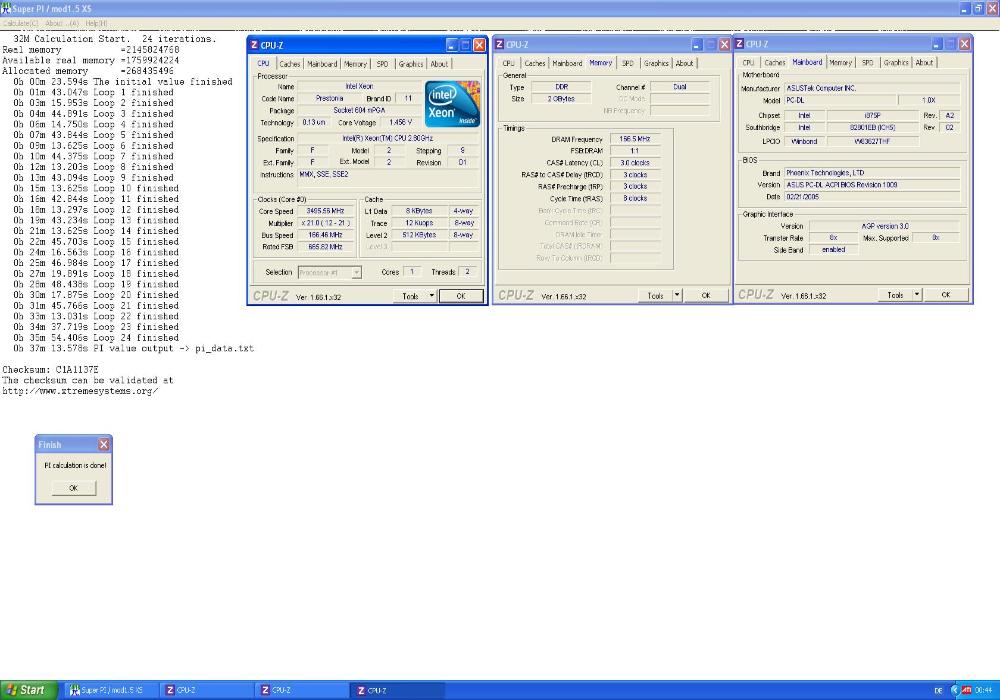Select Memory tab in CPU-Z Mainboard window
1000x700 pixels.
[841, 62]
